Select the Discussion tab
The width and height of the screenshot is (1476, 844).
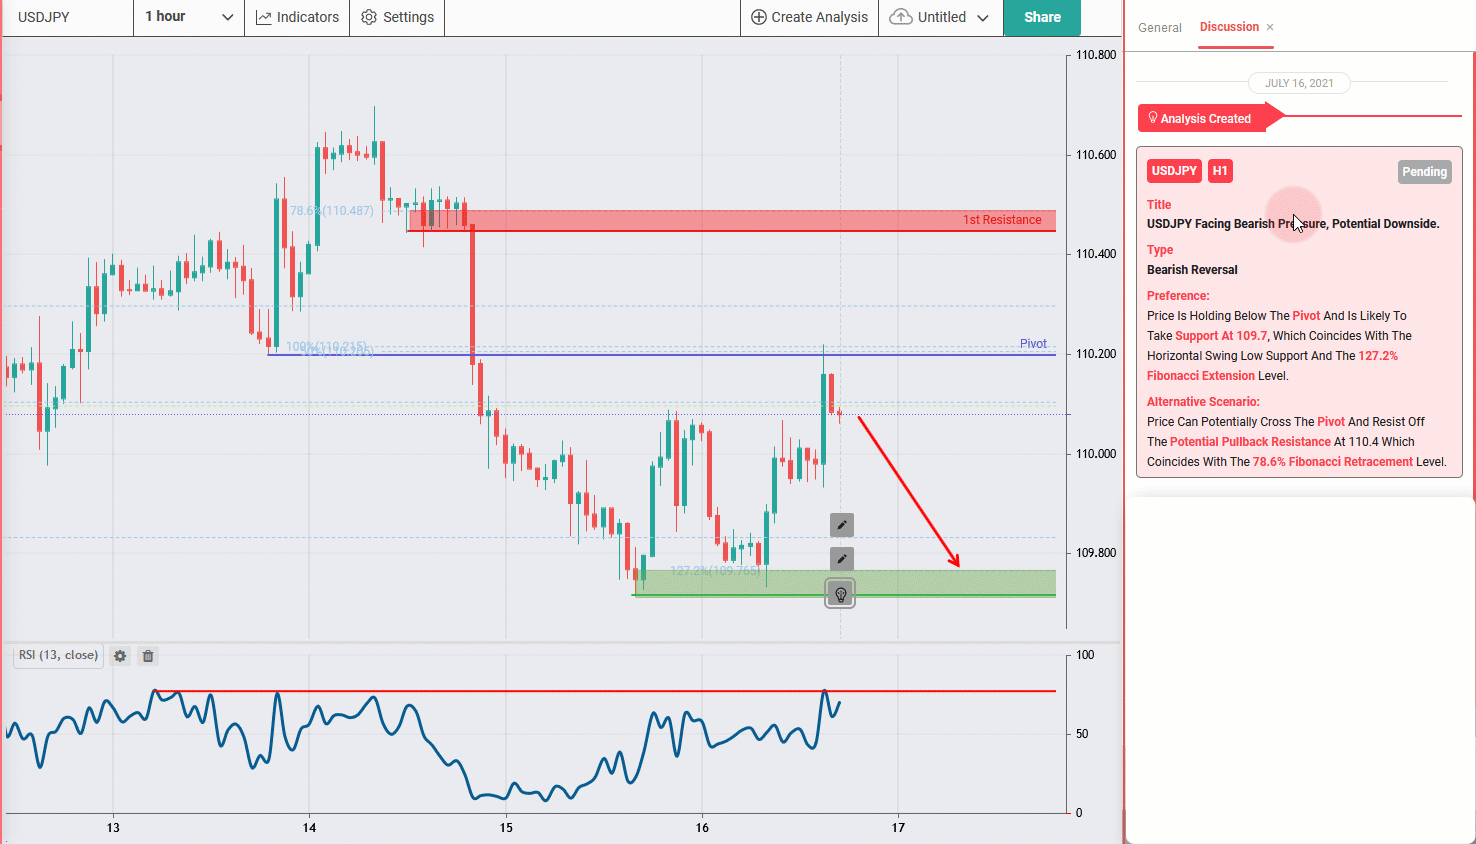pyautogui.click(x=1229, y=27)
